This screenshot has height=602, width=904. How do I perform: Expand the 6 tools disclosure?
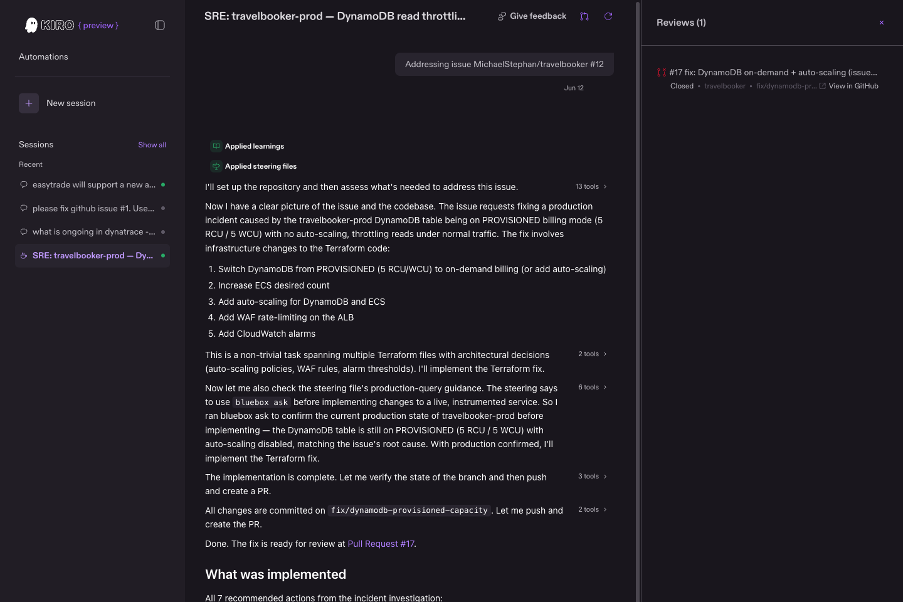tap(592, 387)
